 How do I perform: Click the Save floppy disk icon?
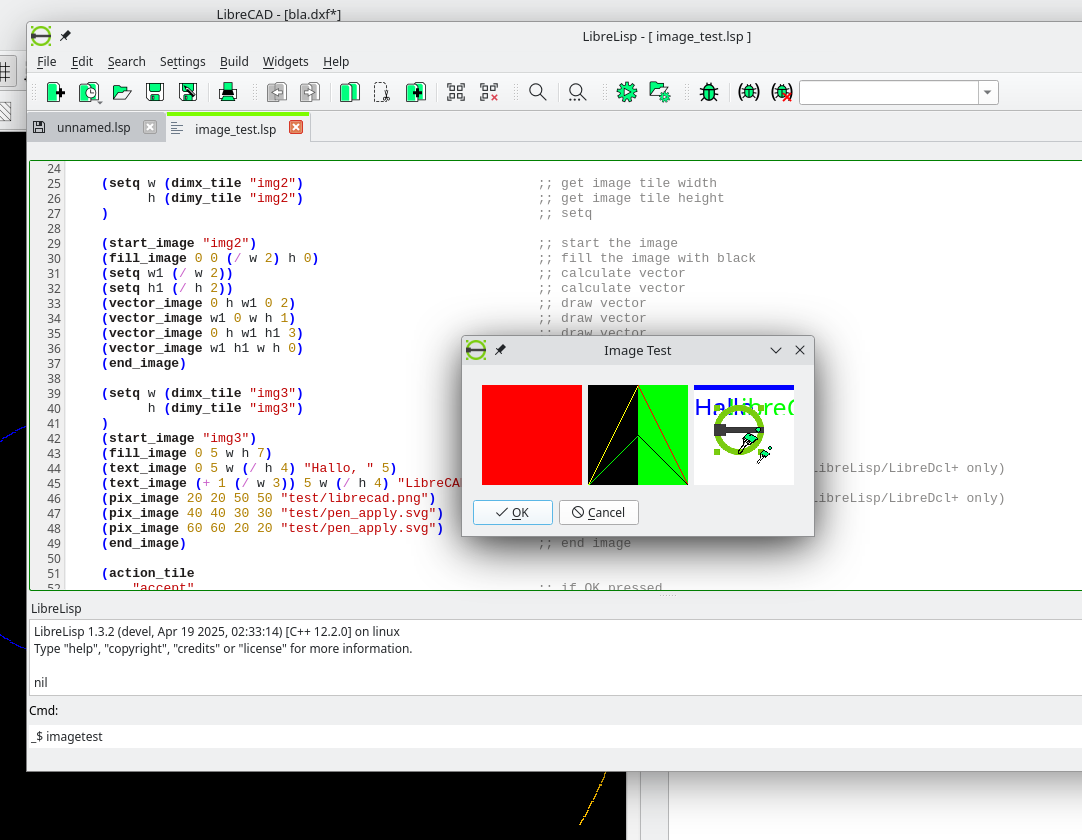coord(155,93)
